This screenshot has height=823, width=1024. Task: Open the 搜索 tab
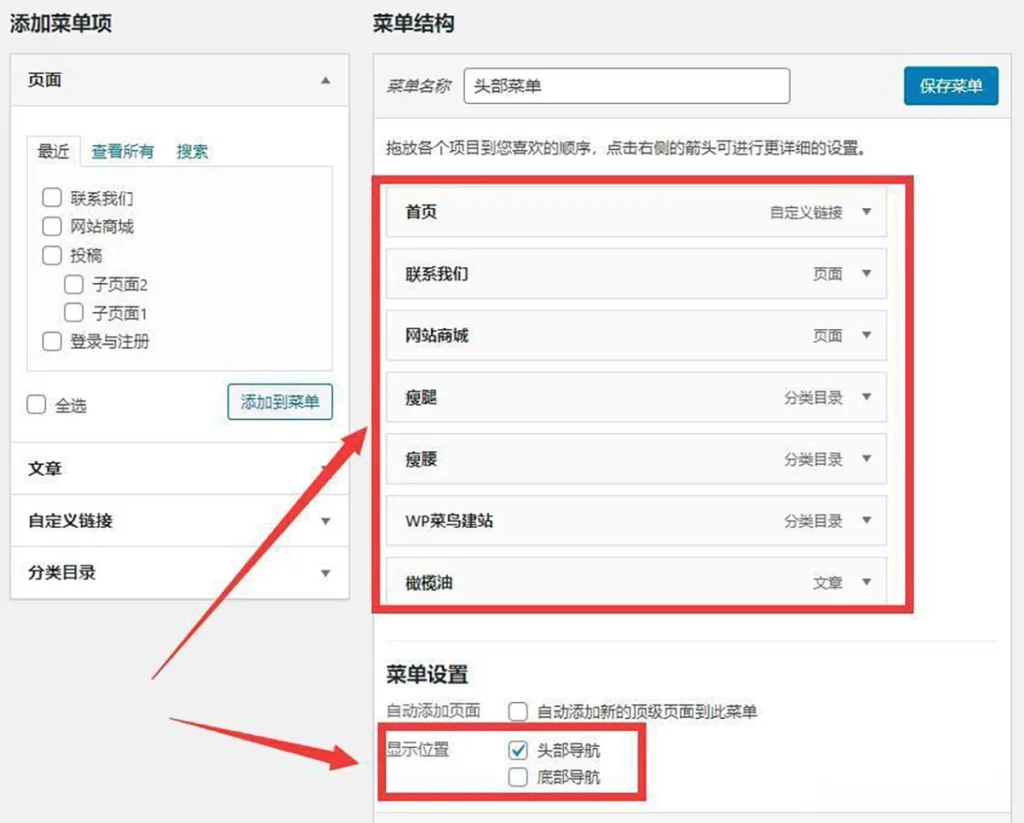[x=192, y=152]
